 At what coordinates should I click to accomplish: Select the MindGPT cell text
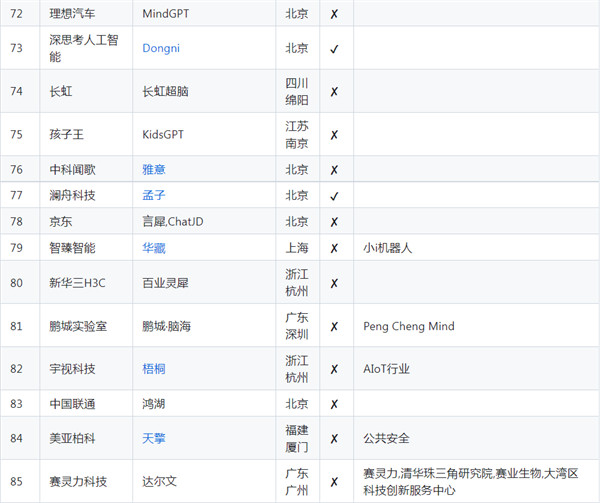coord(166,14)
